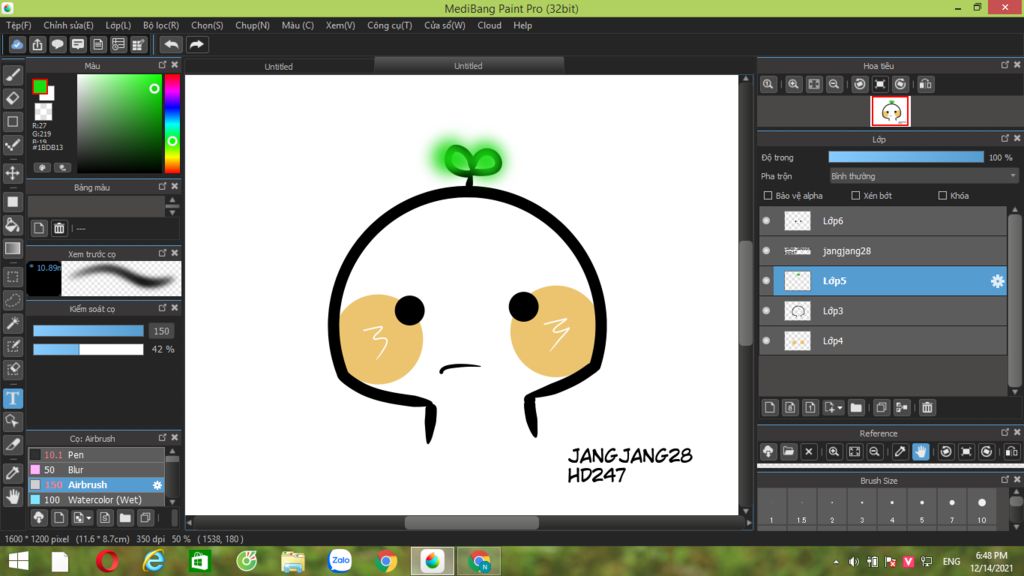Select the Watercolor (Wet) brush
The height and width of the screenshot is (576, 1024).
click(104, 500)
